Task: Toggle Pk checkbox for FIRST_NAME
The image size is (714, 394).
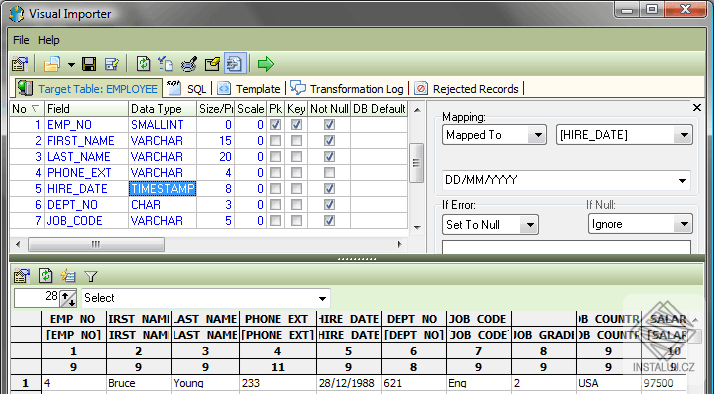Action: point(275,141)
